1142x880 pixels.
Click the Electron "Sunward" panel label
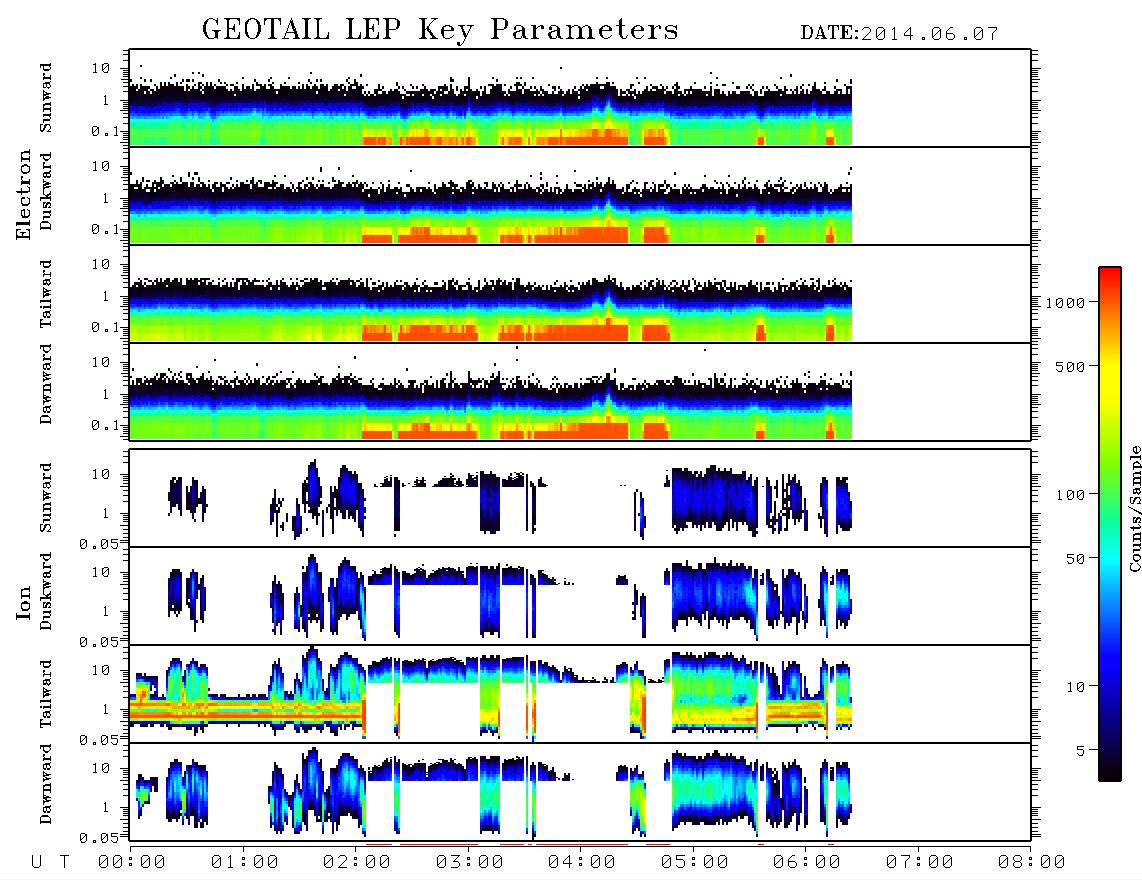click(x=46, y=98)
